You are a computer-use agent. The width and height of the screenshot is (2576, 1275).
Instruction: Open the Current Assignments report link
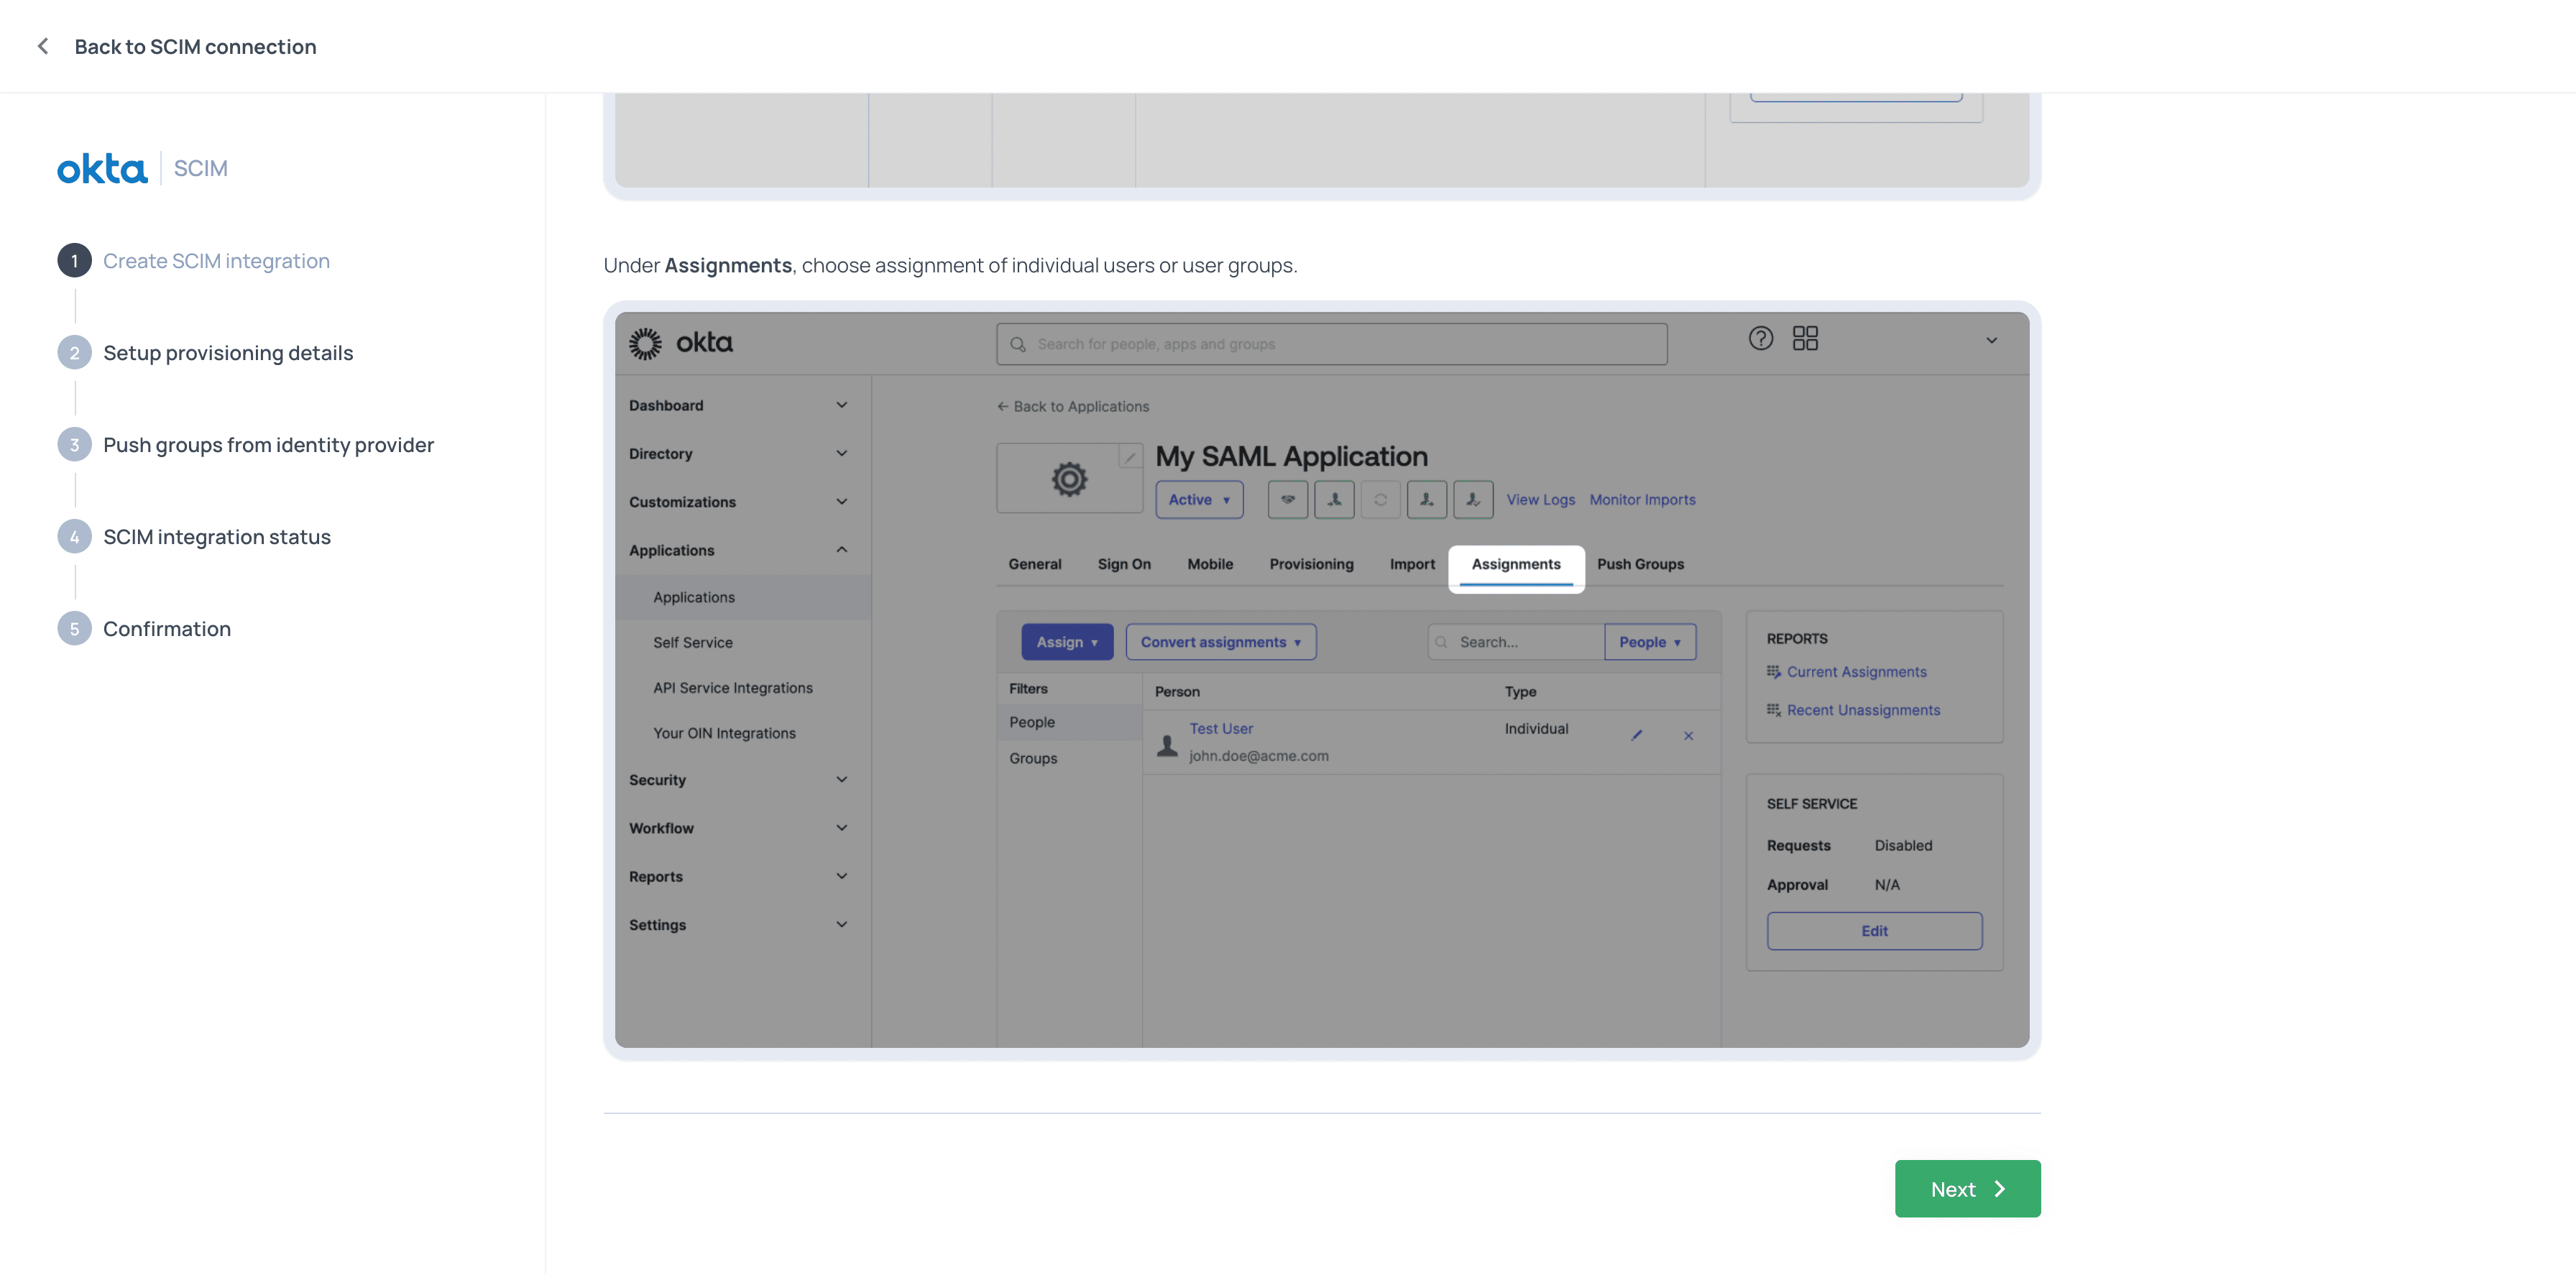(1856, 672)
